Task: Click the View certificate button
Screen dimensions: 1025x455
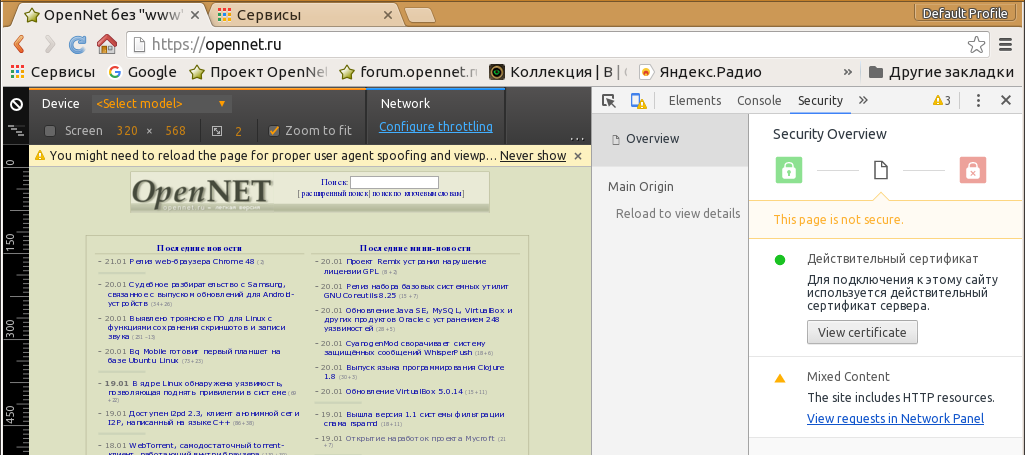Action: [862, 332]
